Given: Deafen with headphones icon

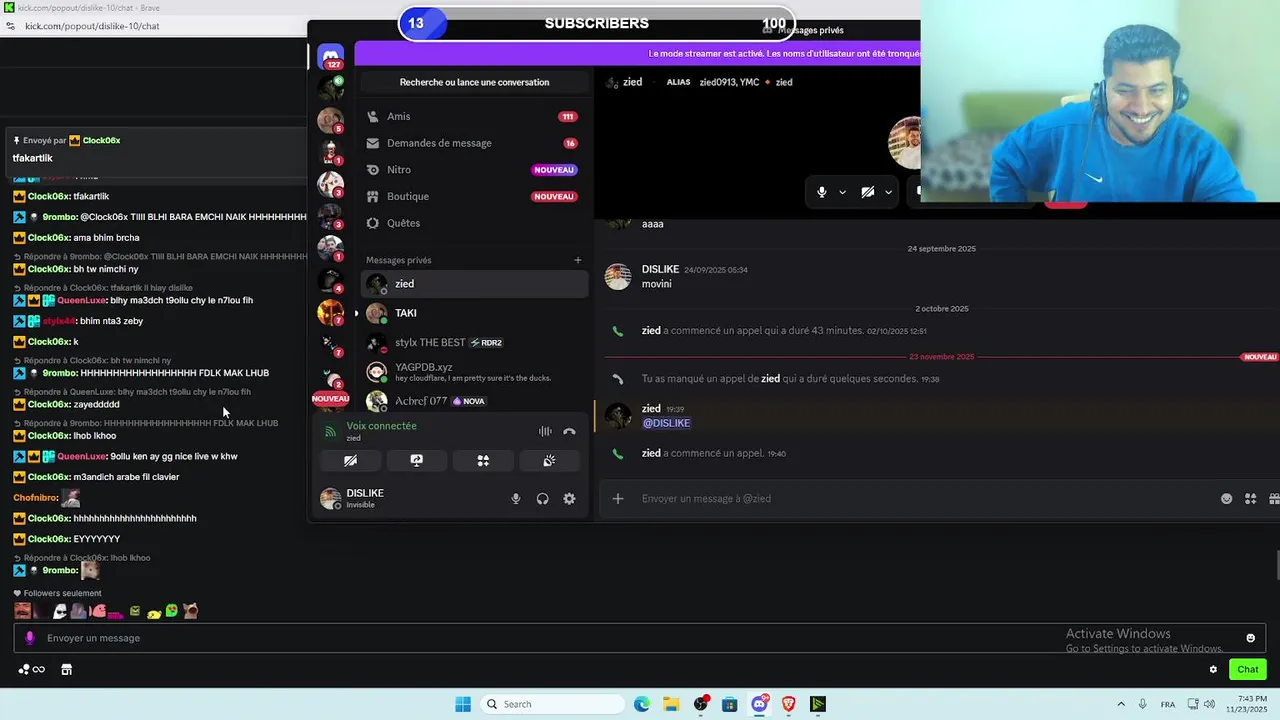Looking at the screenshot, I should click(x=542, y=499).
